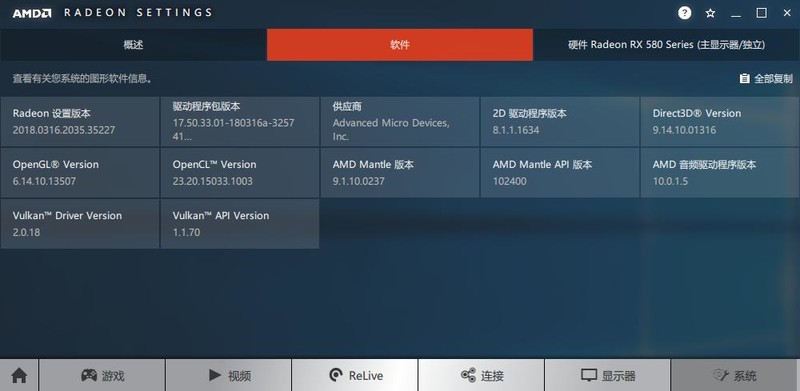Open the 游戏 (Gaming) section
Viewport: 800px width, 391px height.
(102, 376)
